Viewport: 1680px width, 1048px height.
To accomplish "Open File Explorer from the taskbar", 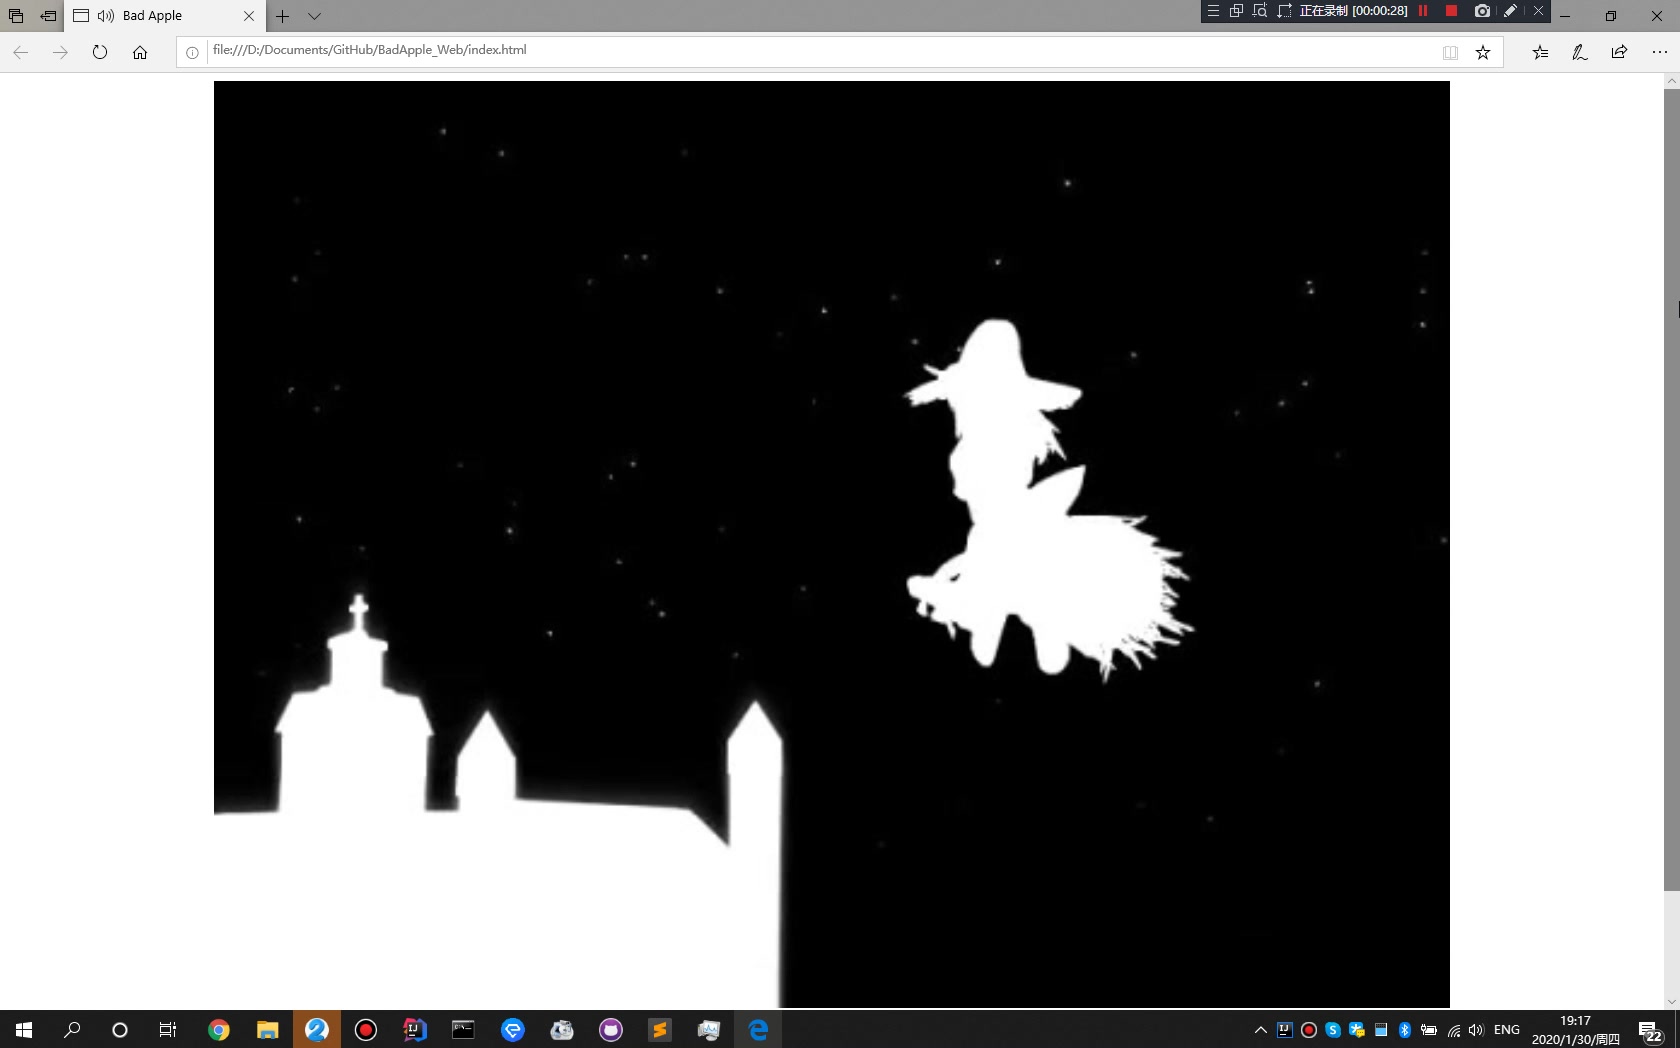I will [x=267, y=1029].
